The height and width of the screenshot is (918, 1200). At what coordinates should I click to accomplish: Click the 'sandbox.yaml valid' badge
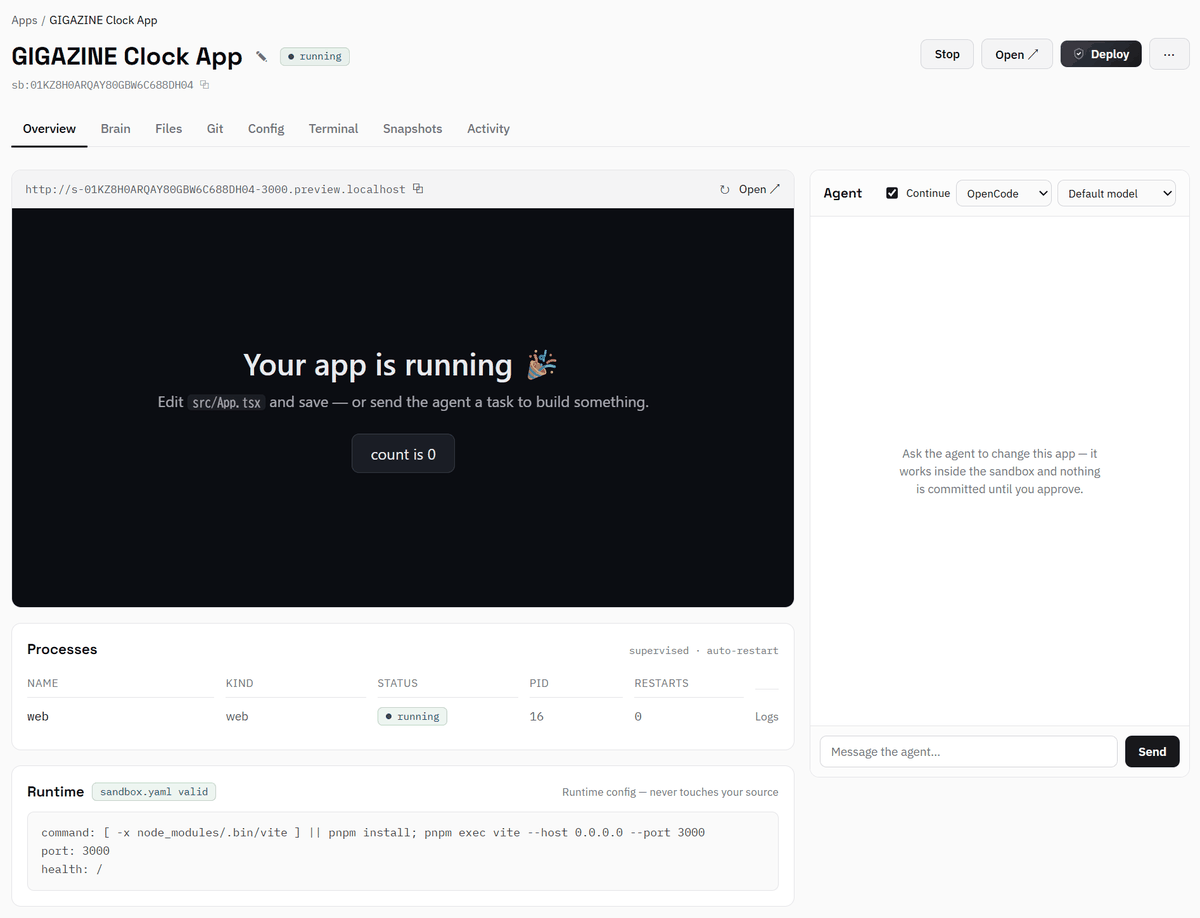tap(154, 791)
